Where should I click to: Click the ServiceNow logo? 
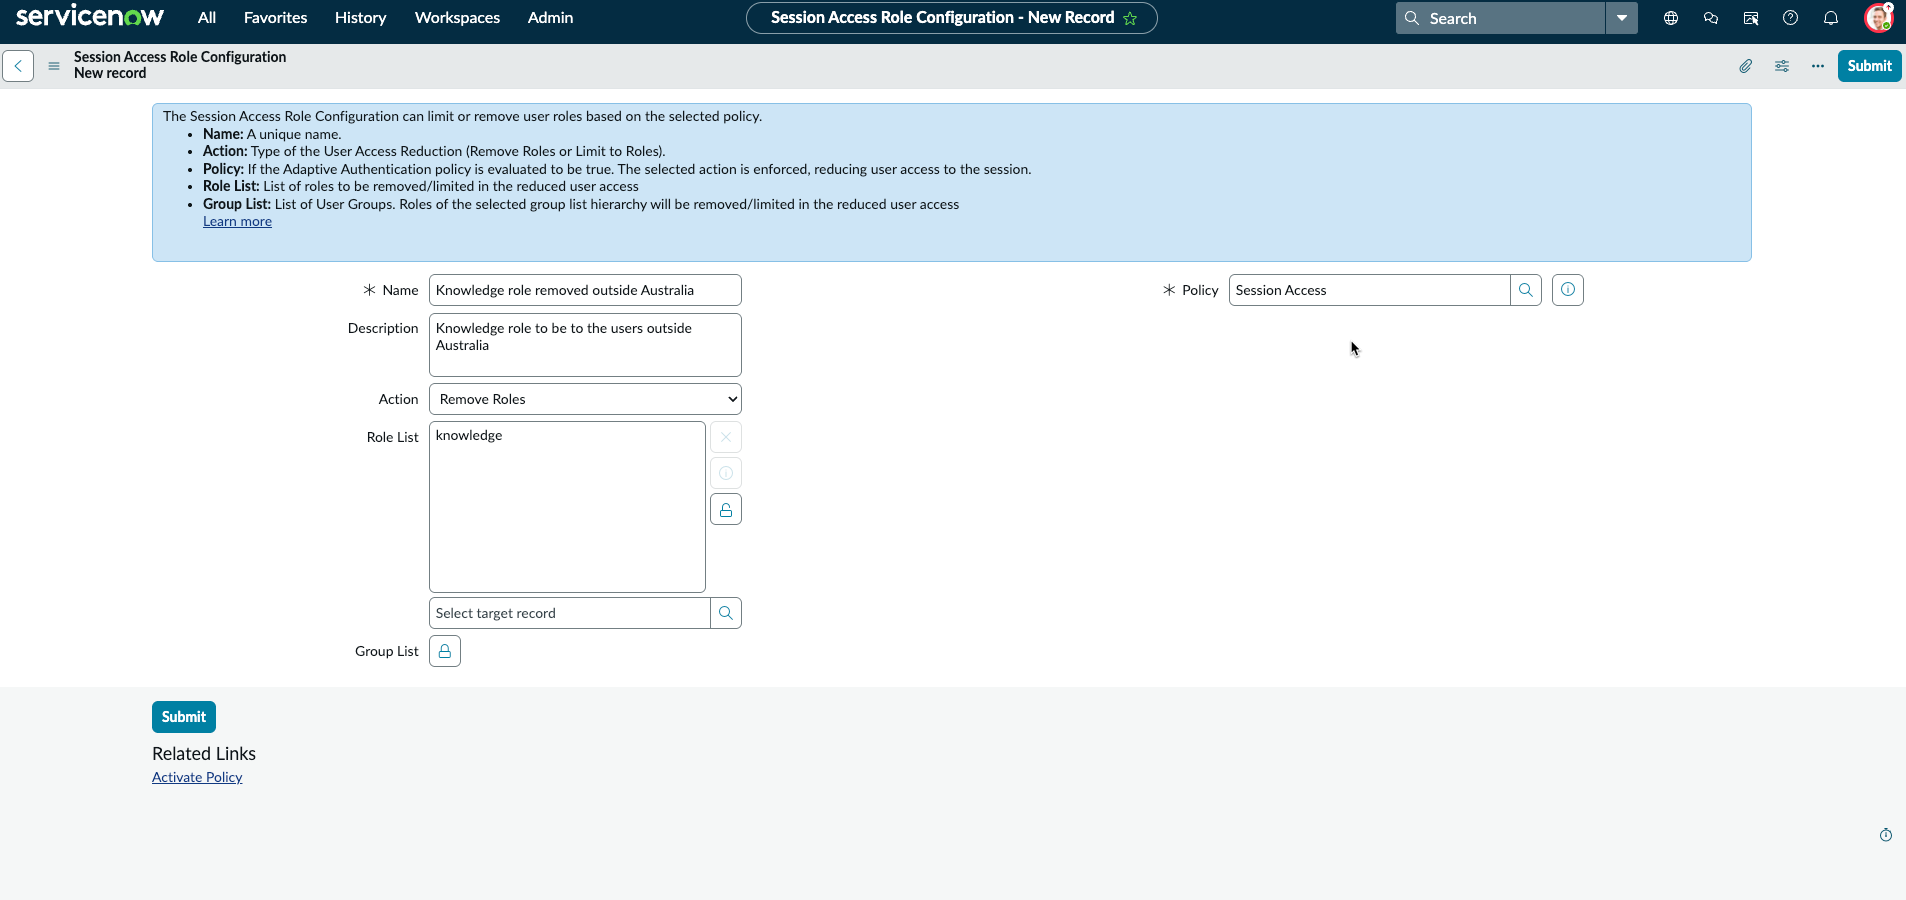tap(90, 17)
